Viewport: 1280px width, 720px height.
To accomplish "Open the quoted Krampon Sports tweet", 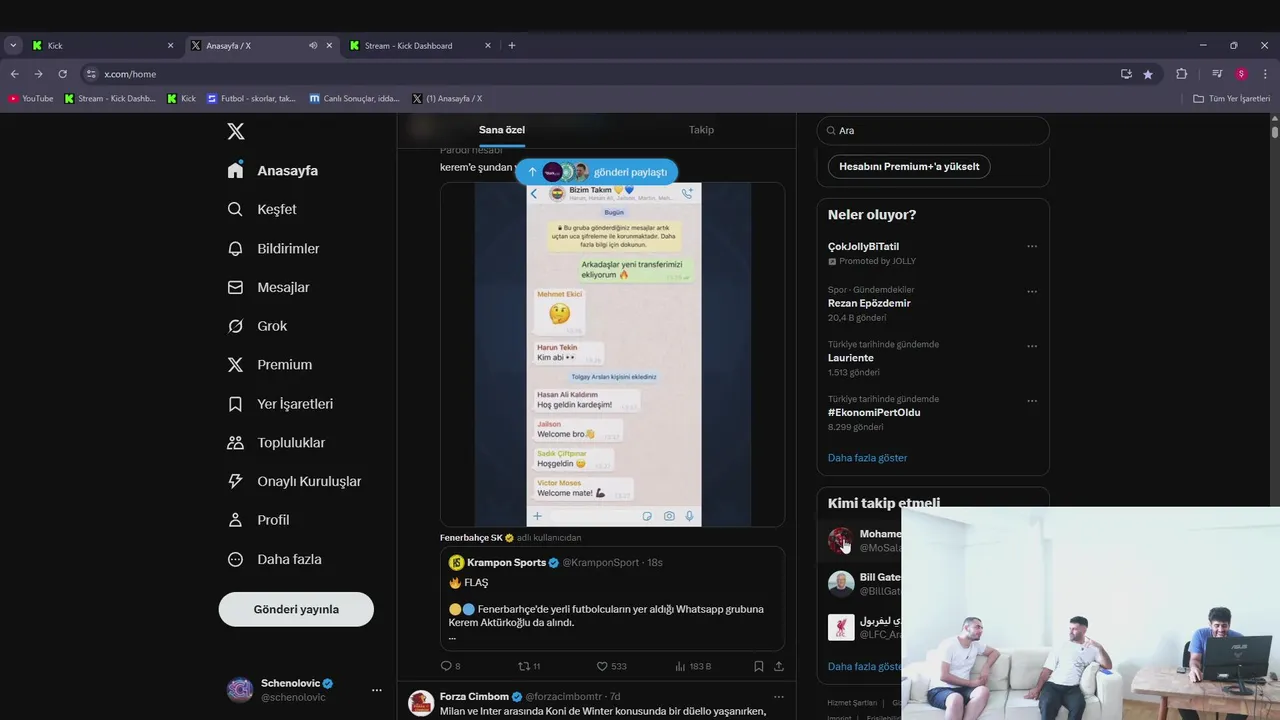I will 612,600.
